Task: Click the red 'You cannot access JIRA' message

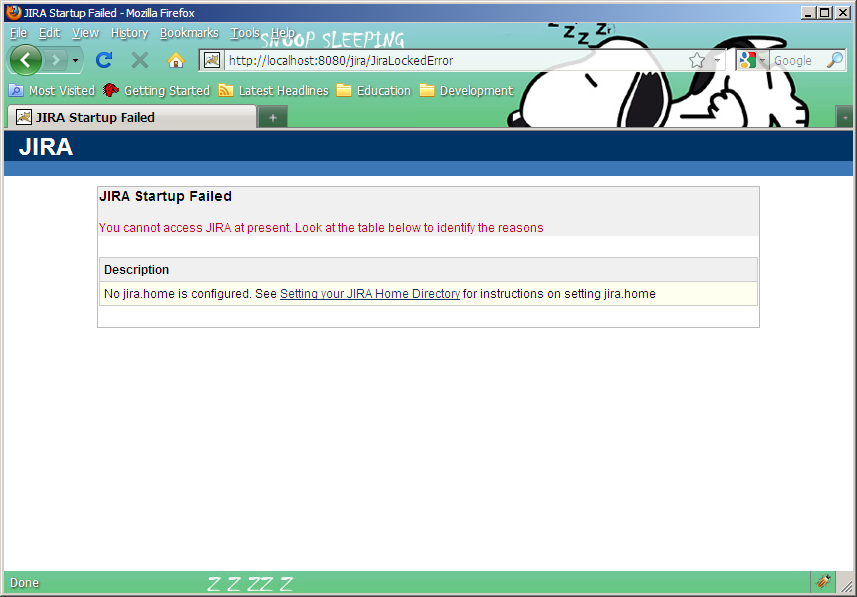Action: (321, 227)
